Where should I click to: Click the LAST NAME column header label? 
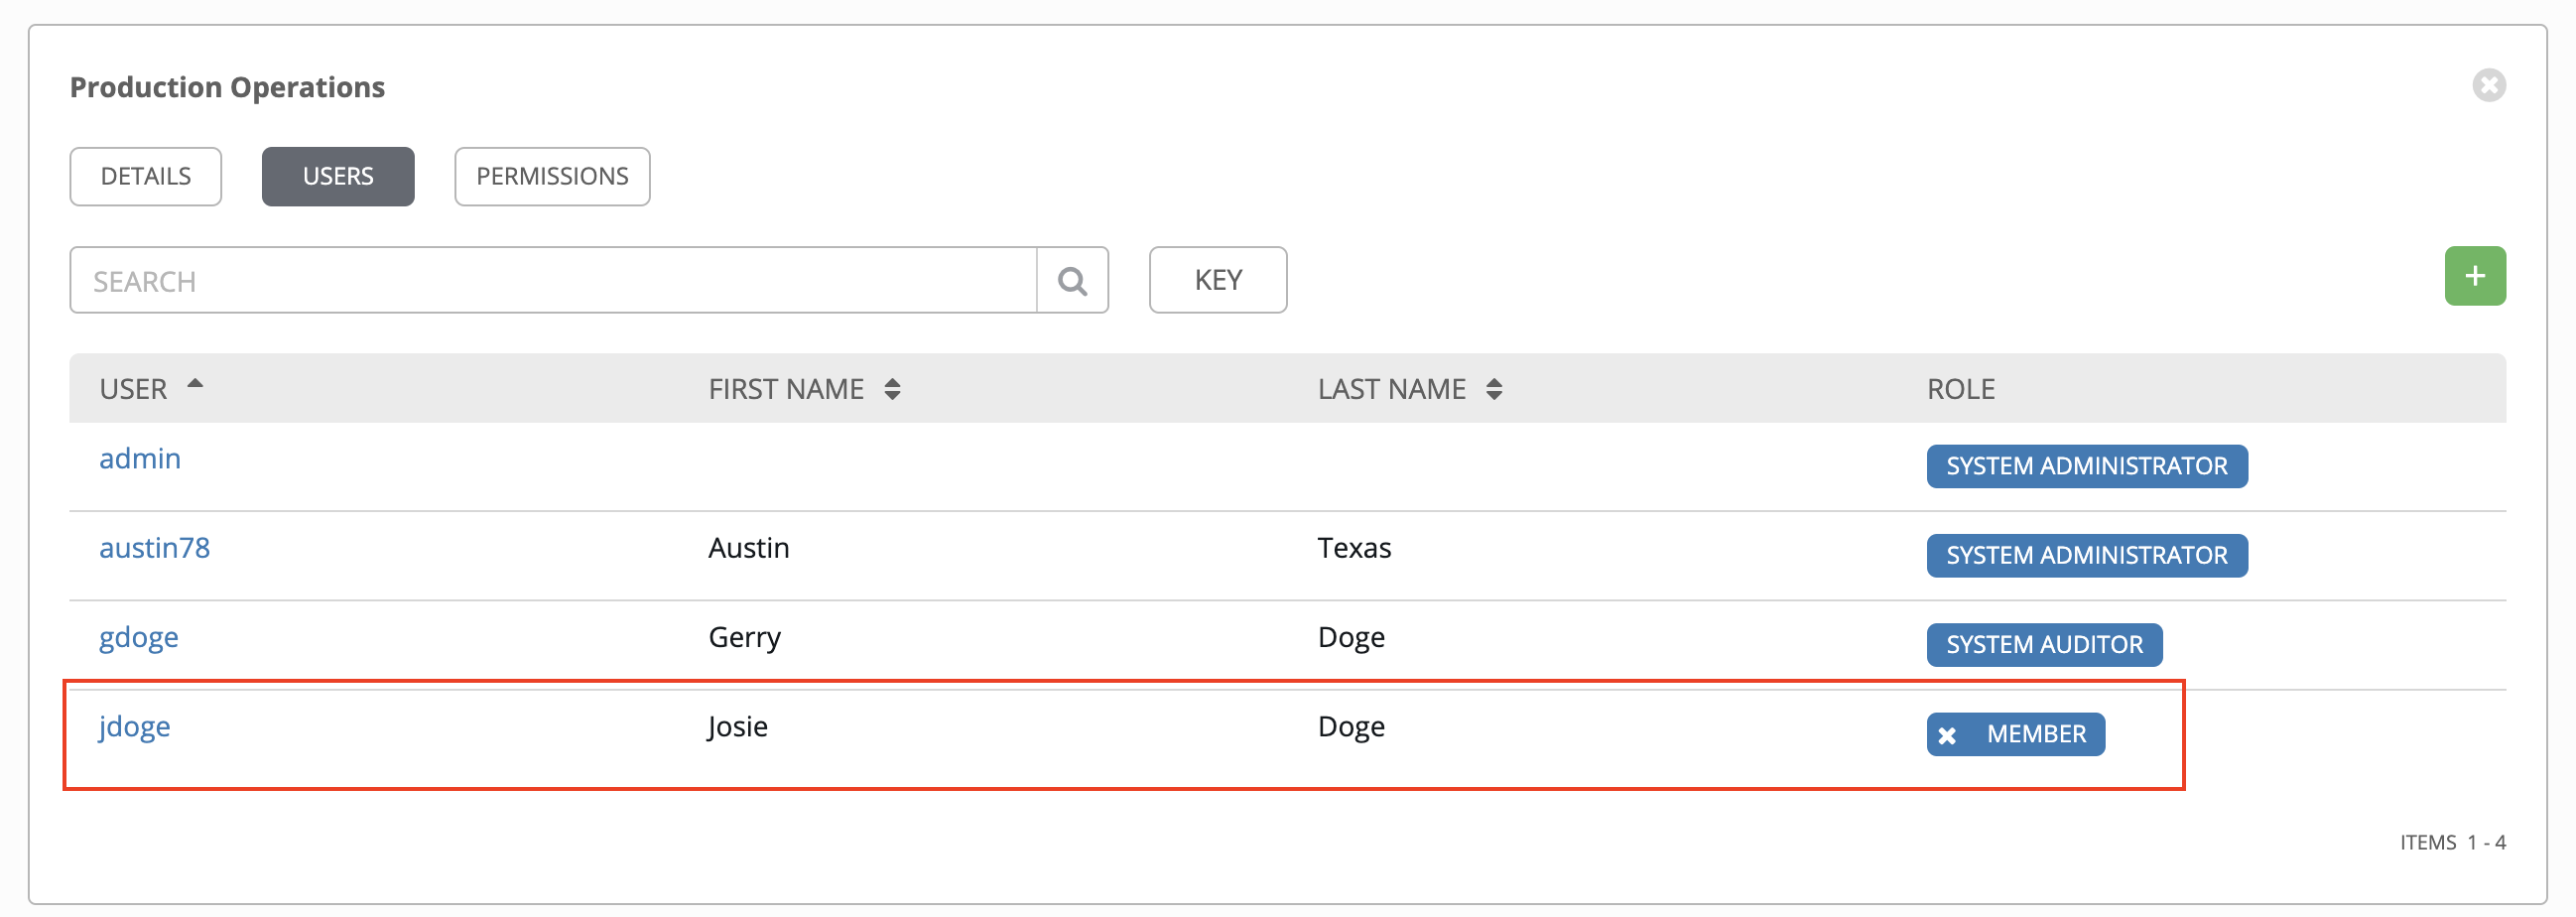click(1391, 389)
